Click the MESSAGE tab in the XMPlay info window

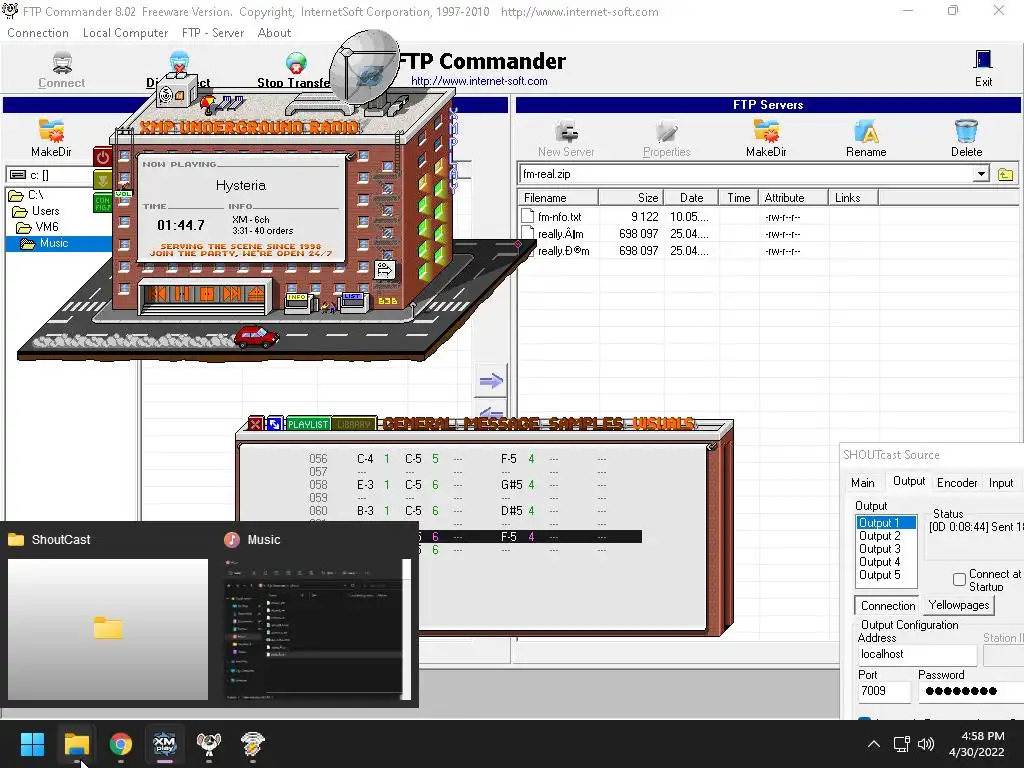(502, 424)
